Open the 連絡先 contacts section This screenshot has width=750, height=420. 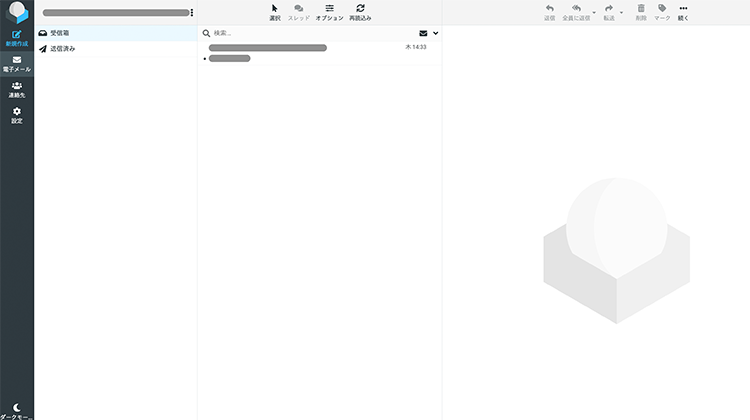point(16,89)
